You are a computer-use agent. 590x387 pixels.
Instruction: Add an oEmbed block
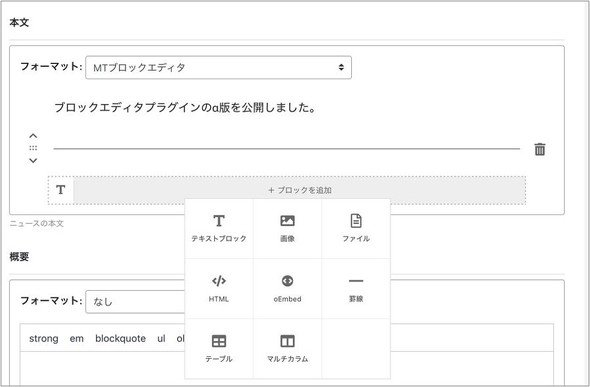pyautogui.click(x=287, y=288)
